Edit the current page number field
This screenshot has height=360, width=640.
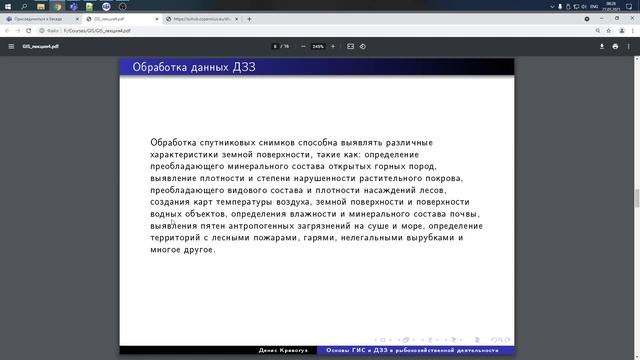click(x=275, y=47)
